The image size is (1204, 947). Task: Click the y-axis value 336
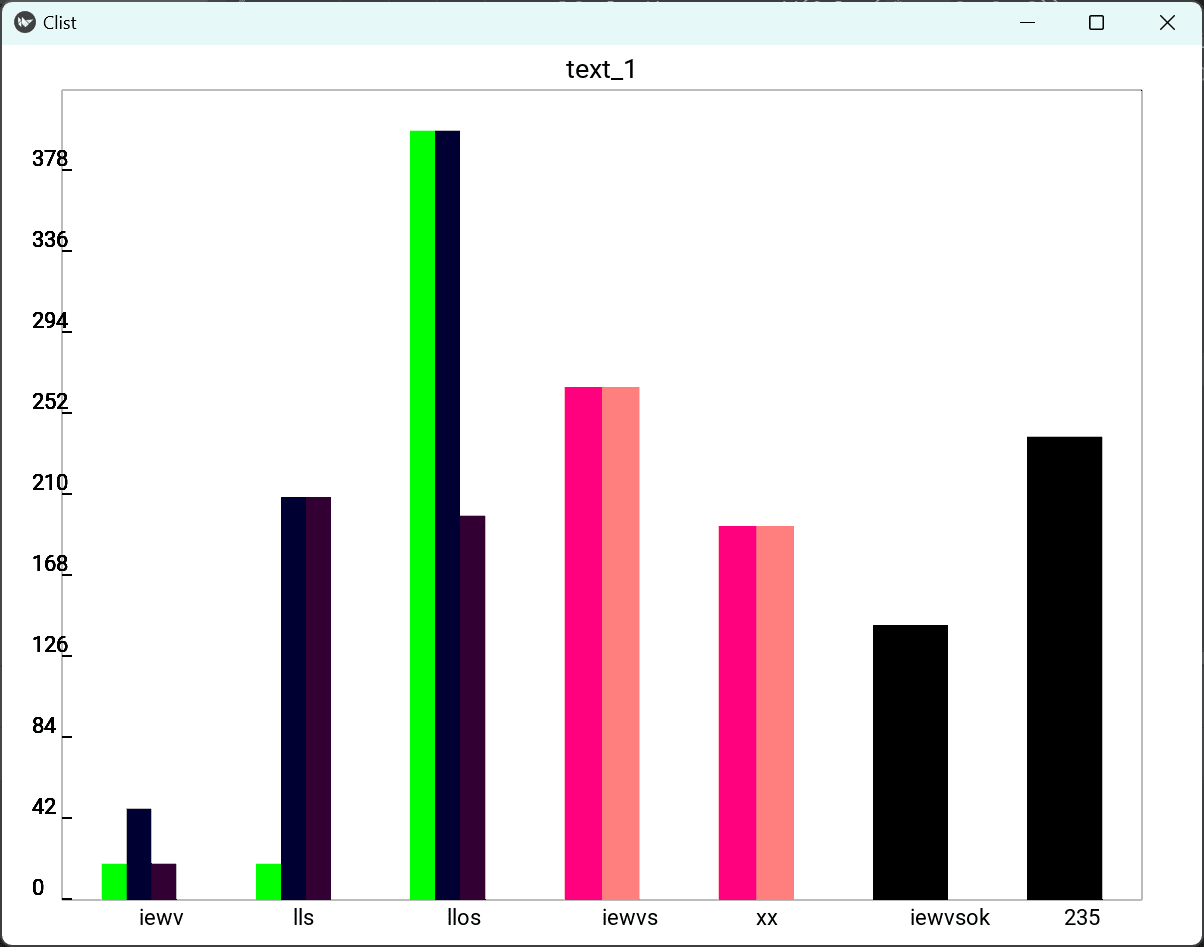[49, 240]
